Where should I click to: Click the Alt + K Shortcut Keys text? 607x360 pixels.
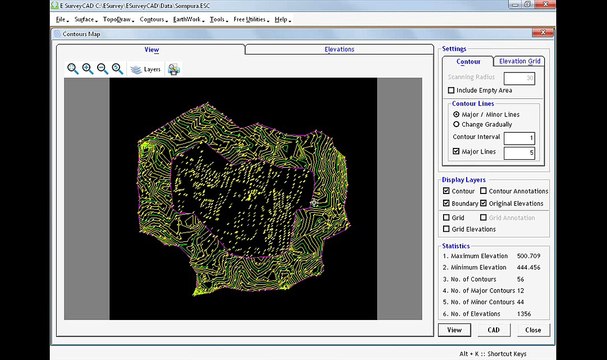click(x=493, y=354)
